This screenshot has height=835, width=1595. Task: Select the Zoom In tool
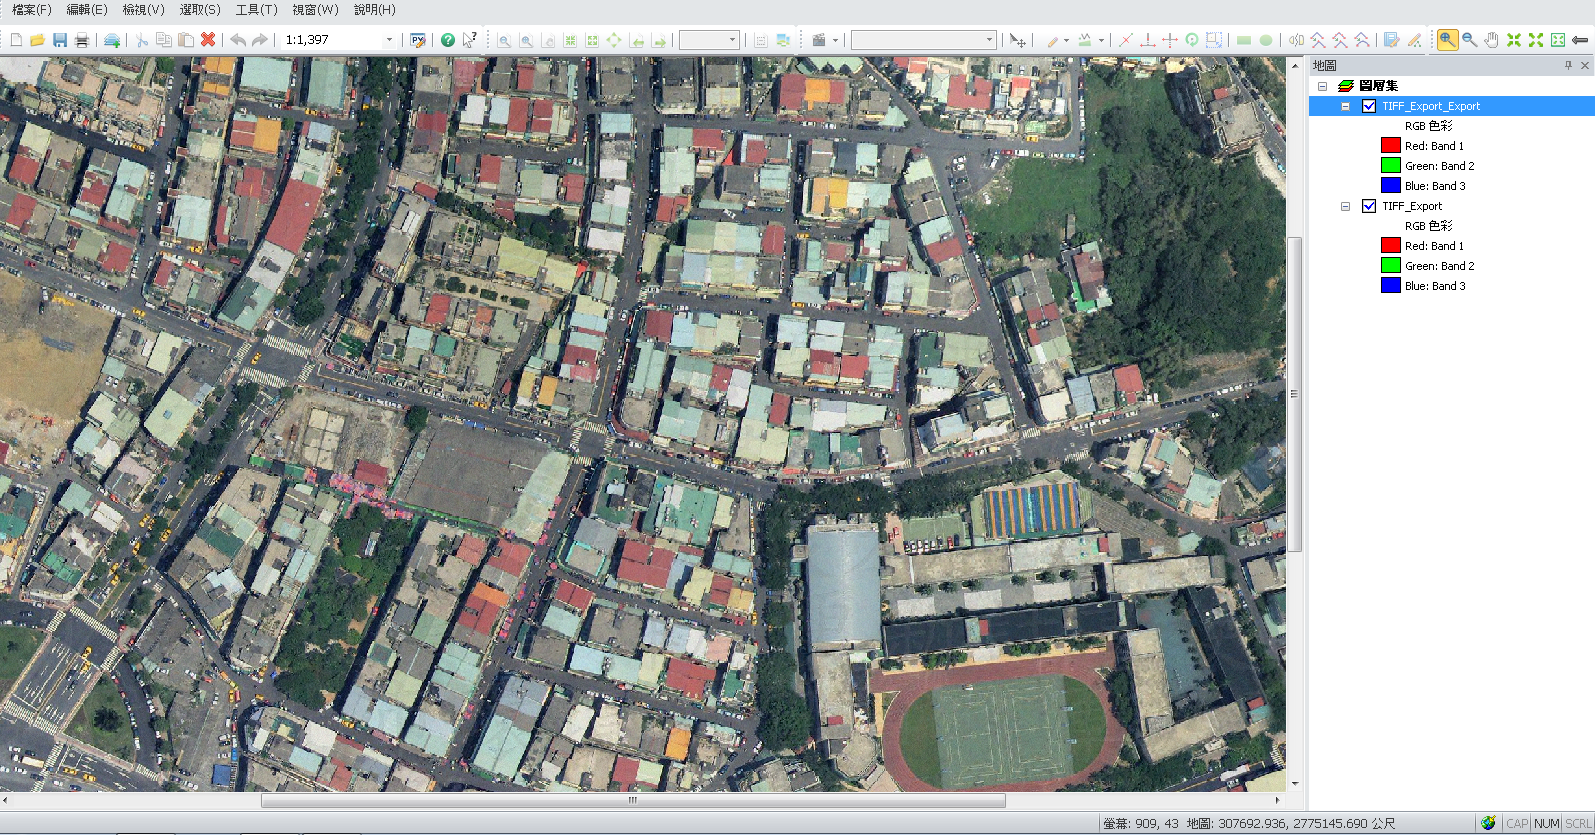tap(1447, 40)
